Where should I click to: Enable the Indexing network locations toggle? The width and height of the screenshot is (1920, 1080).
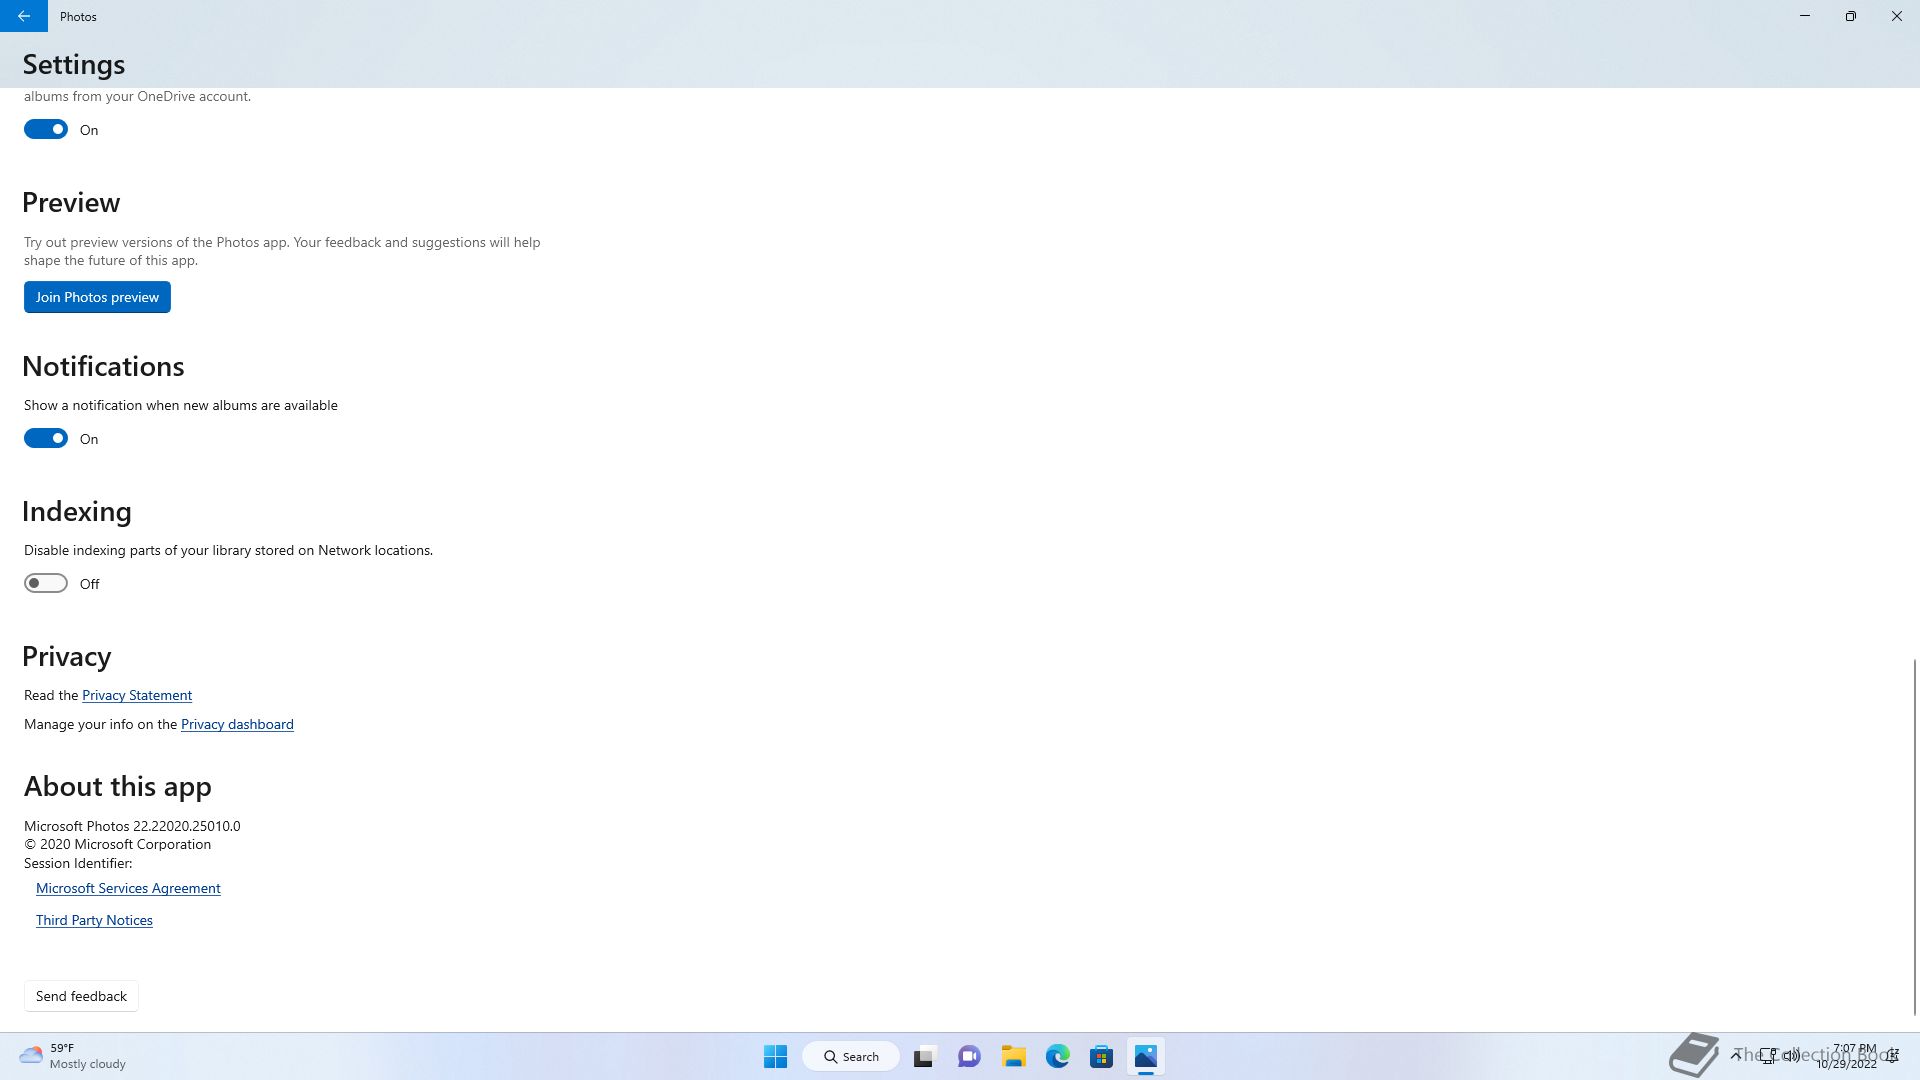click(46, 583)
